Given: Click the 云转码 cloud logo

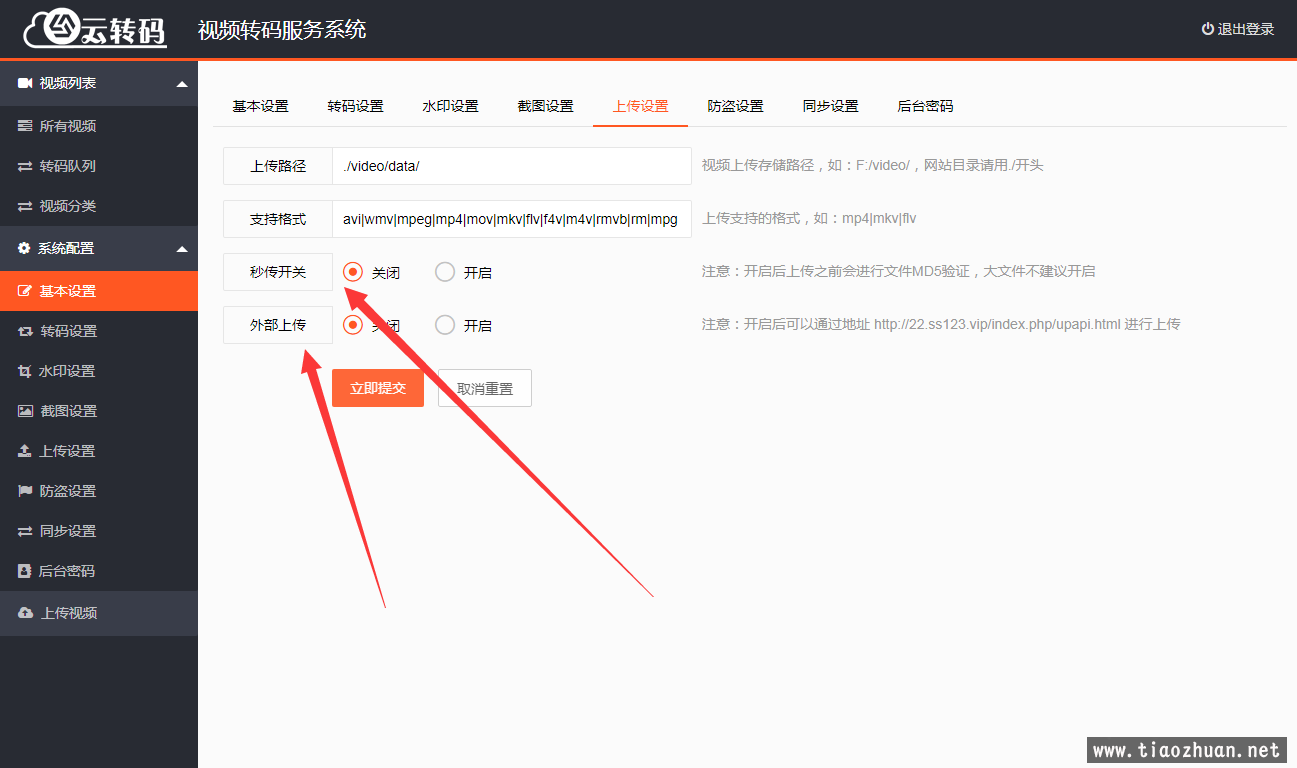Looking at the screenshot, I should tap(95, 29).
